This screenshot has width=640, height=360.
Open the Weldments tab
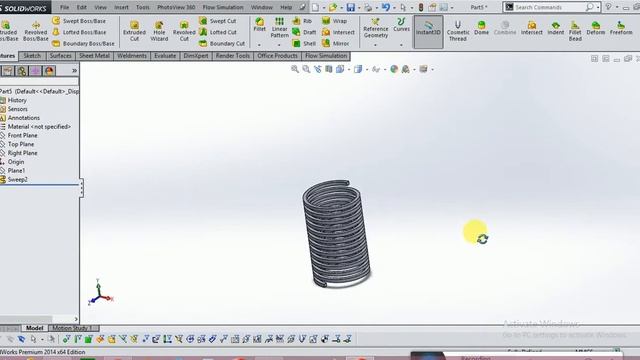132,56
